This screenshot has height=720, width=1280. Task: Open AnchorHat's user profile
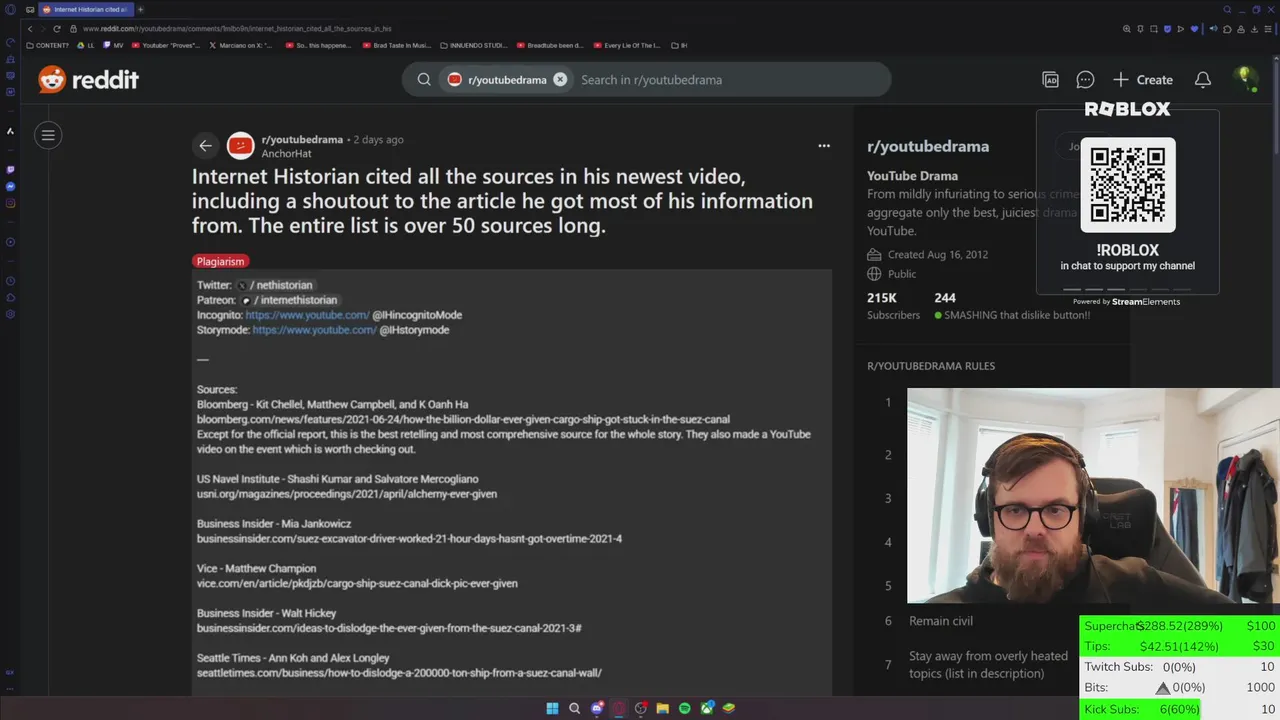tap(286, 154)
